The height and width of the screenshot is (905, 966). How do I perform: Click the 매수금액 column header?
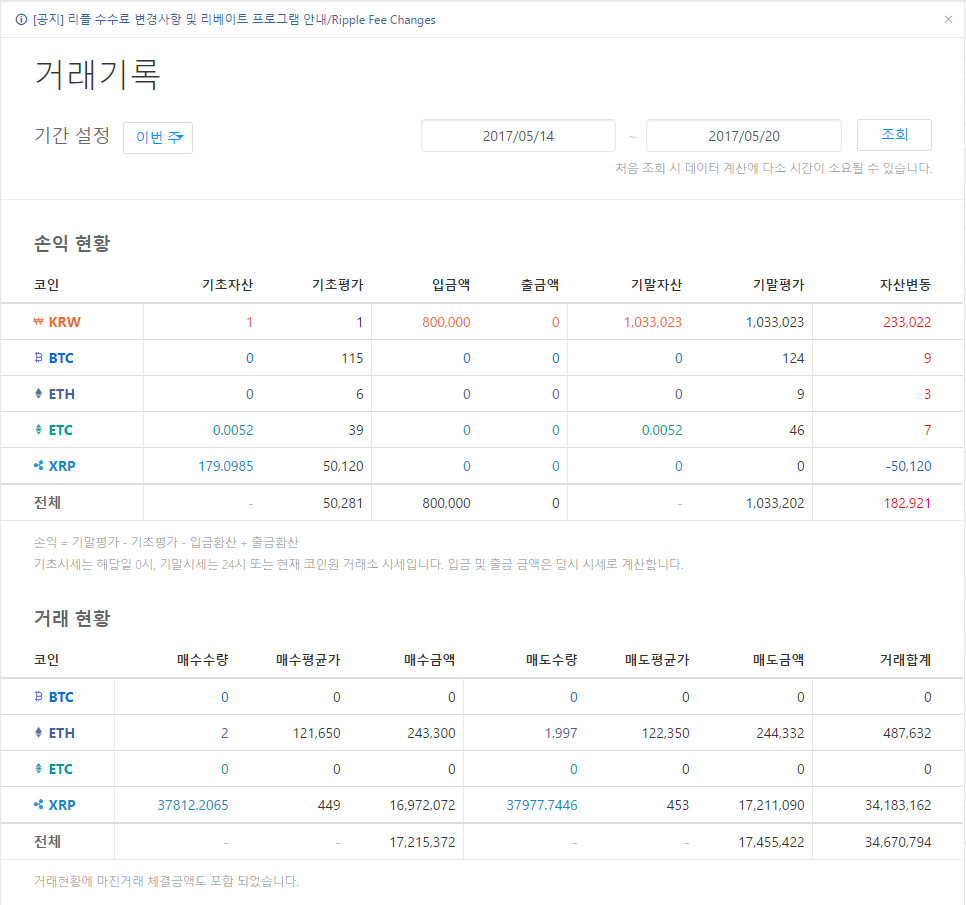(x=429, y=660)
